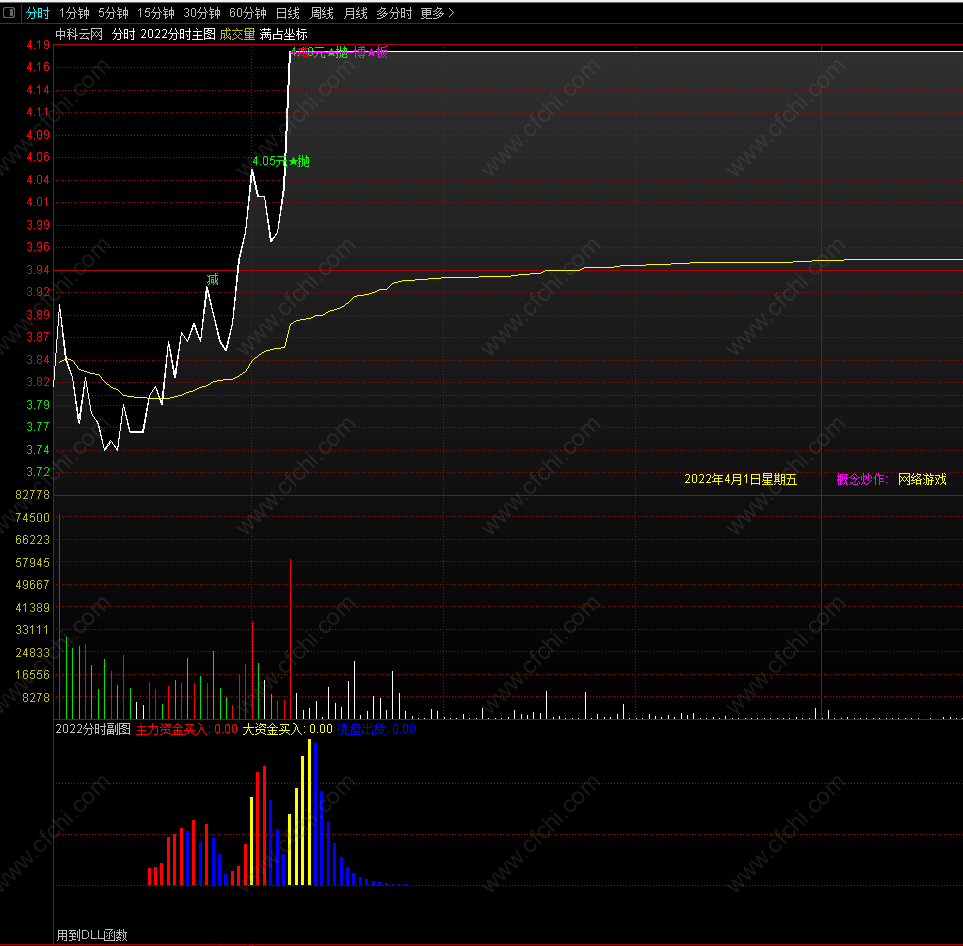963x946 pixels.
Task: Click the date 2022年4月1日星期五
Action: [x=741, y=479]
